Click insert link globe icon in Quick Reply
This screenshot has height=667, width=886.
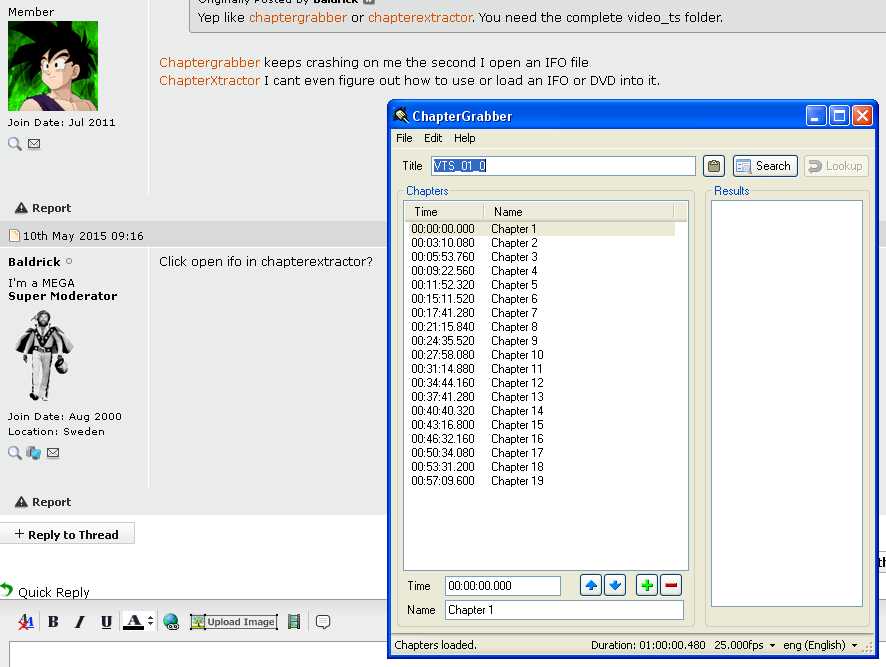171,622
